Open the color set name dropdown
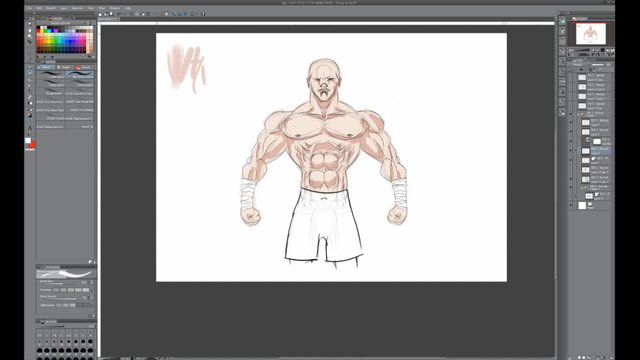Image resolution: width=640 pixels, height=360 pixels. (x=61, y=23)
